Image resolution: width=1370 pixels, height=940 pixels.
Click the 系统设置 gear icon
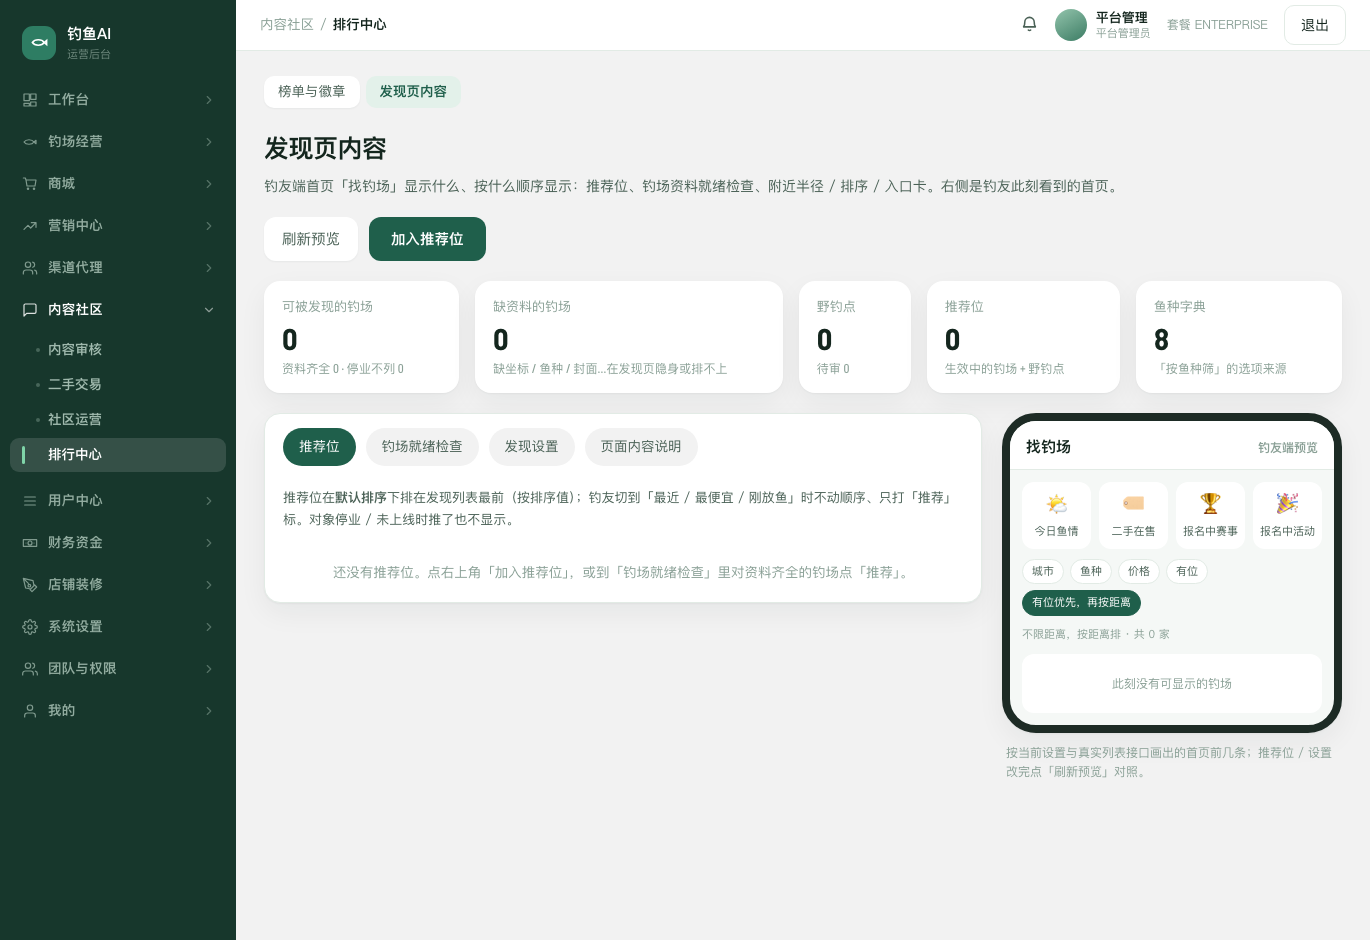[30, 627]
